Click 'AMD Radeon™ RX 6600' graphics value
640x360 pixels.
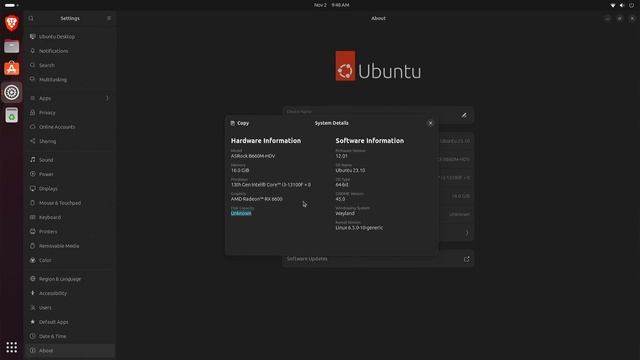point(256,199)
